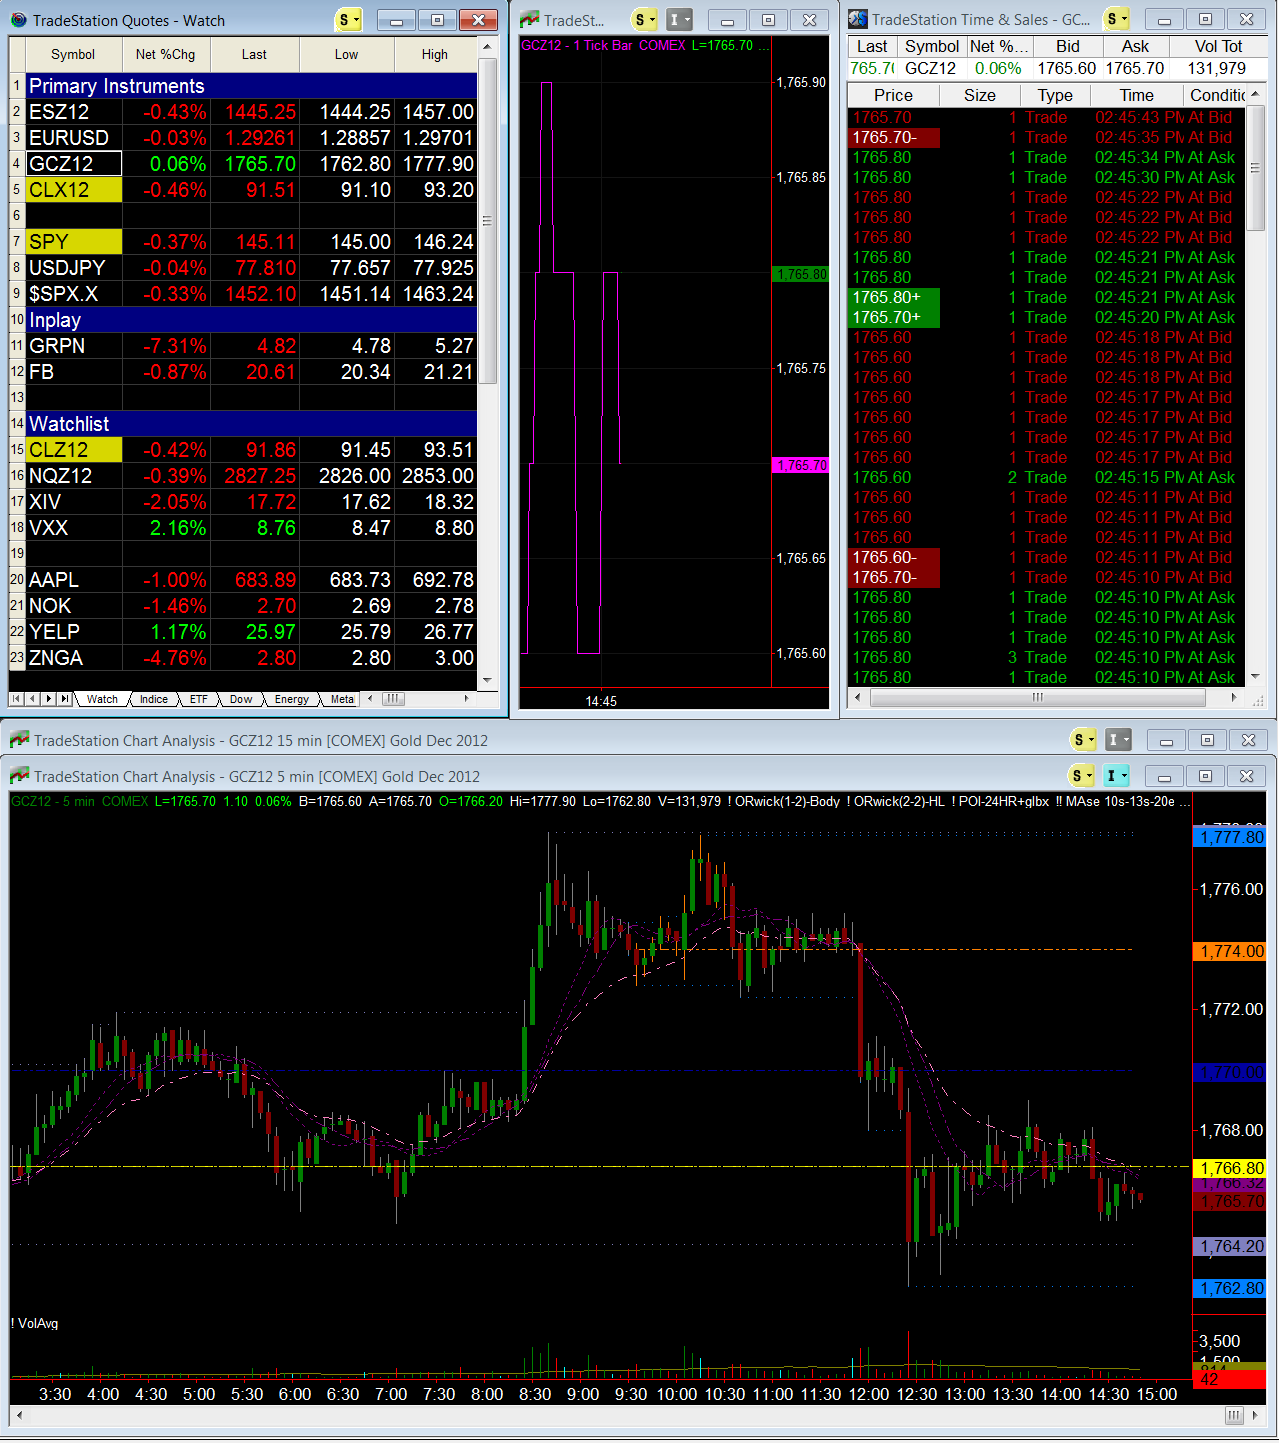Click Time & Sales horizontal scrollbar thumb

pos(1038,698)
